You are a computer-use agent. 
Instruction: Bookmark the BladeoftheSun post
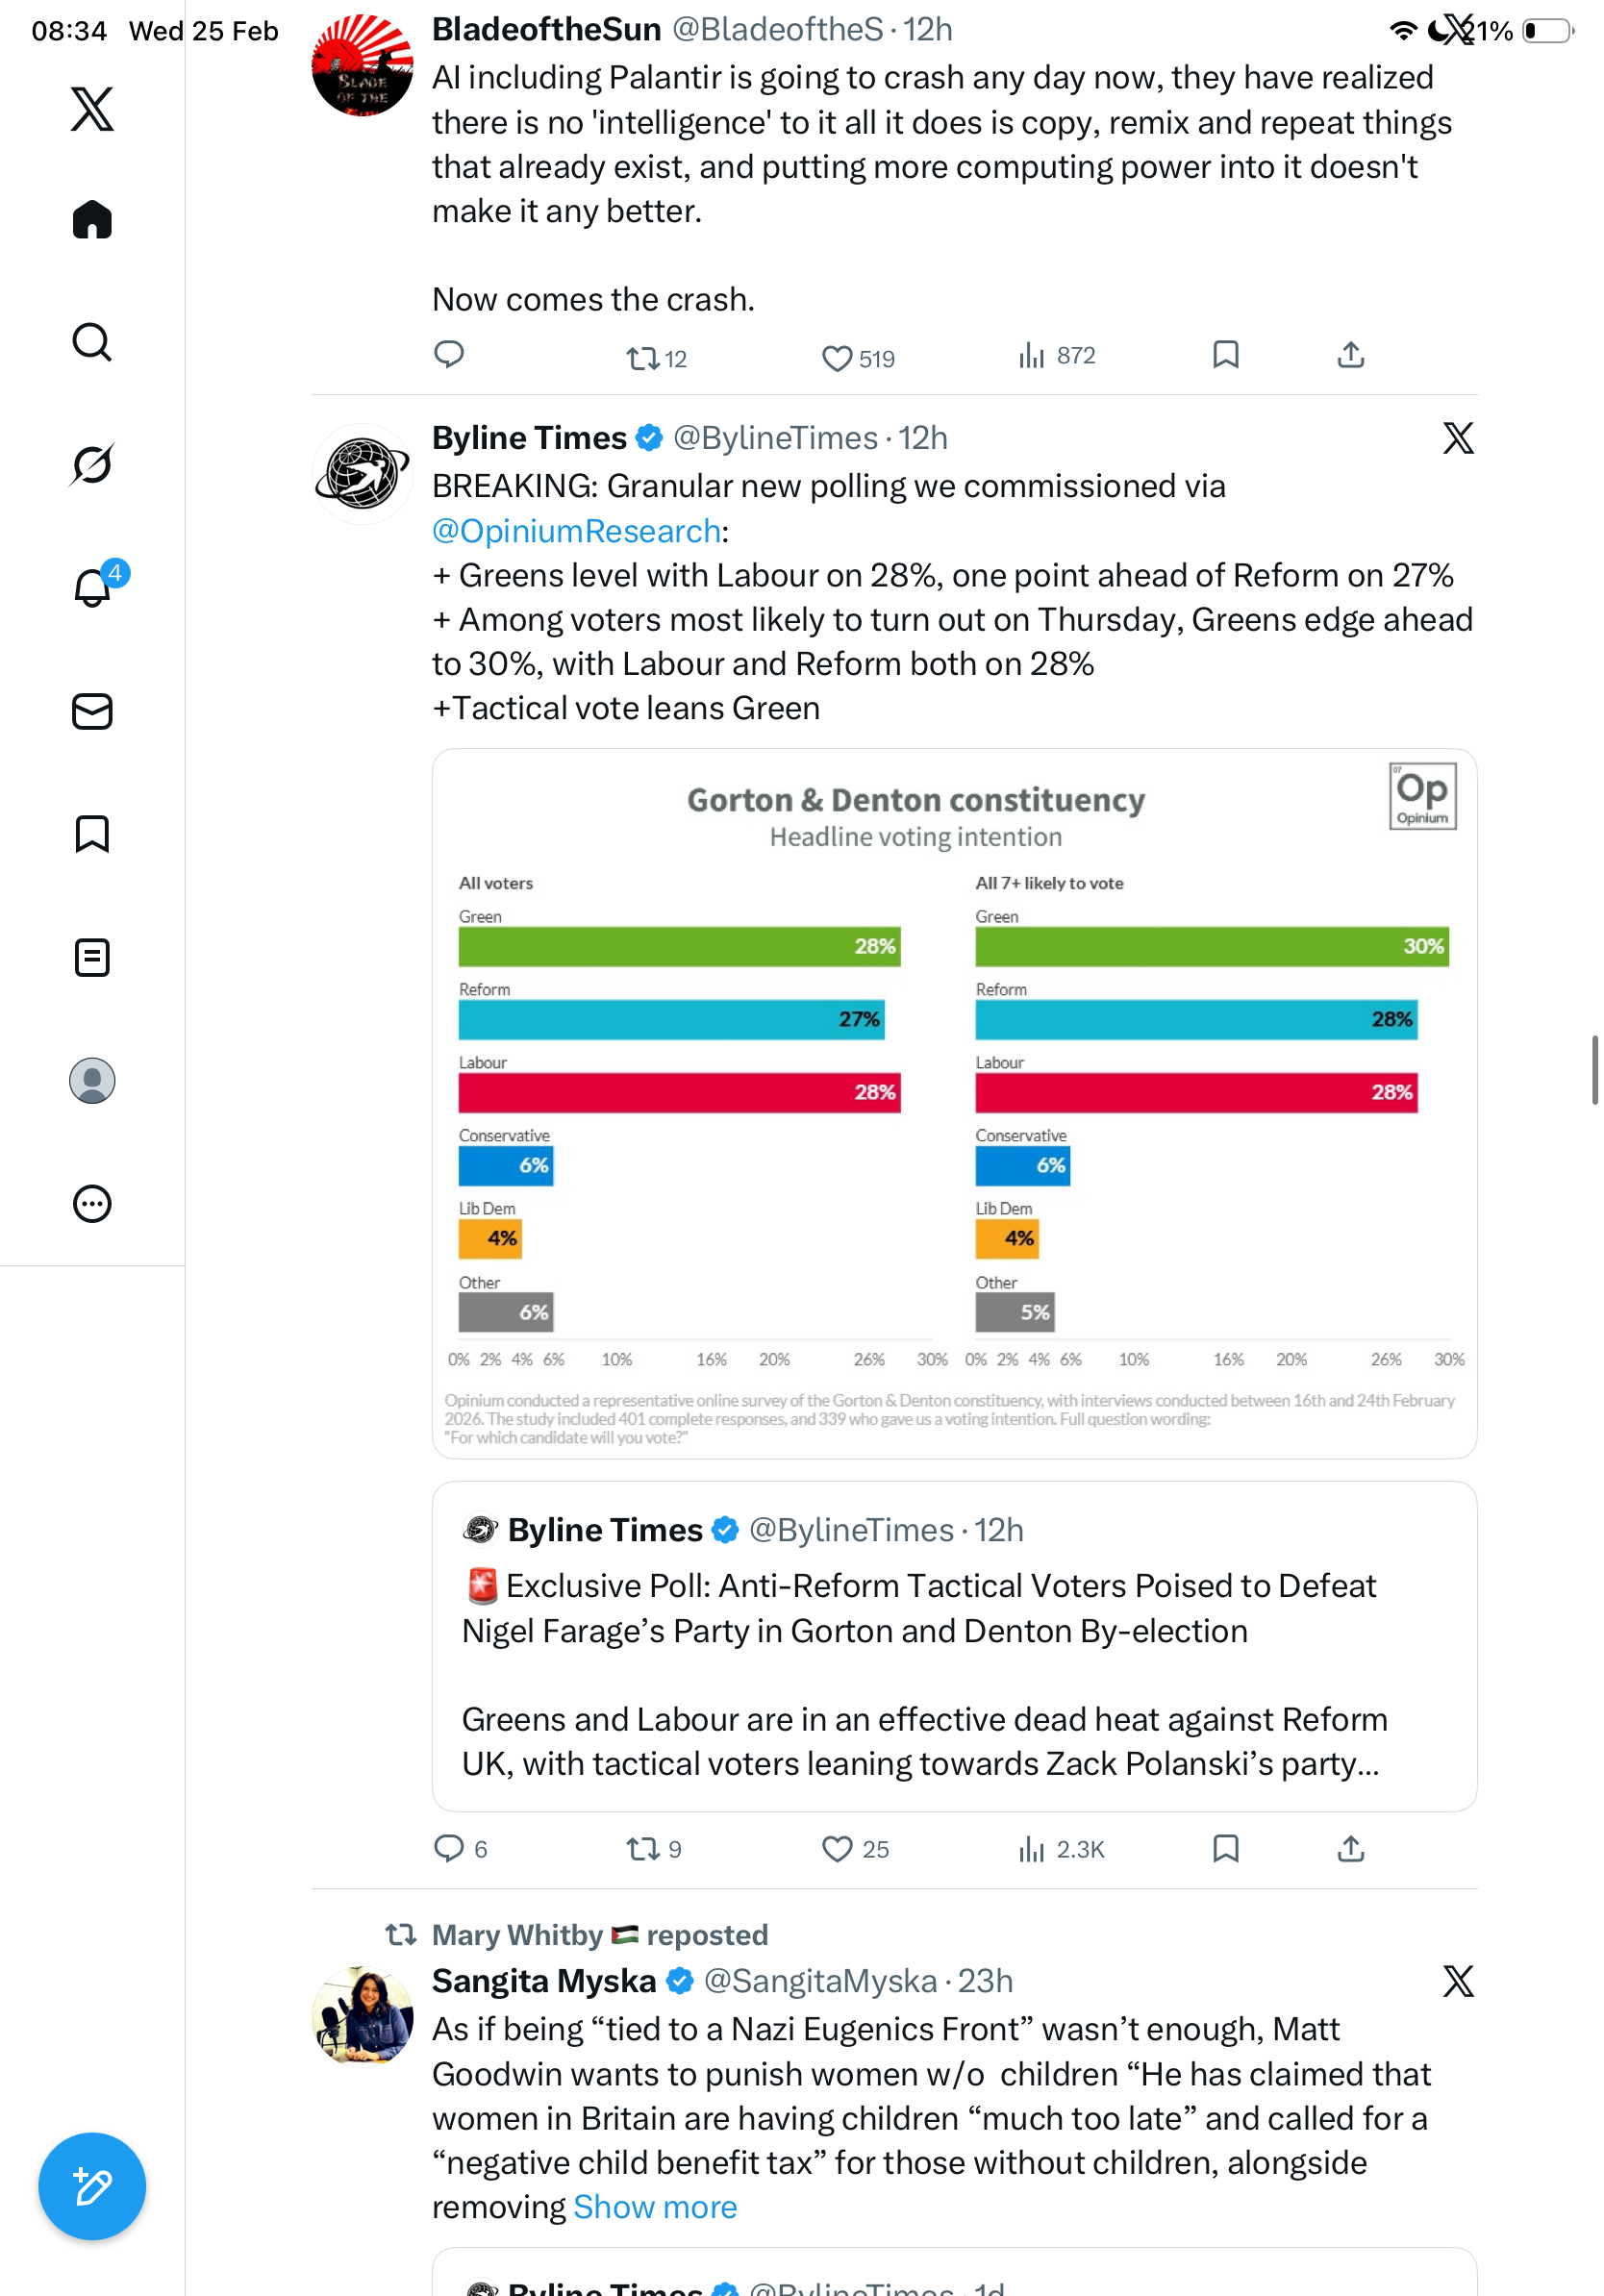(1225, 355)
